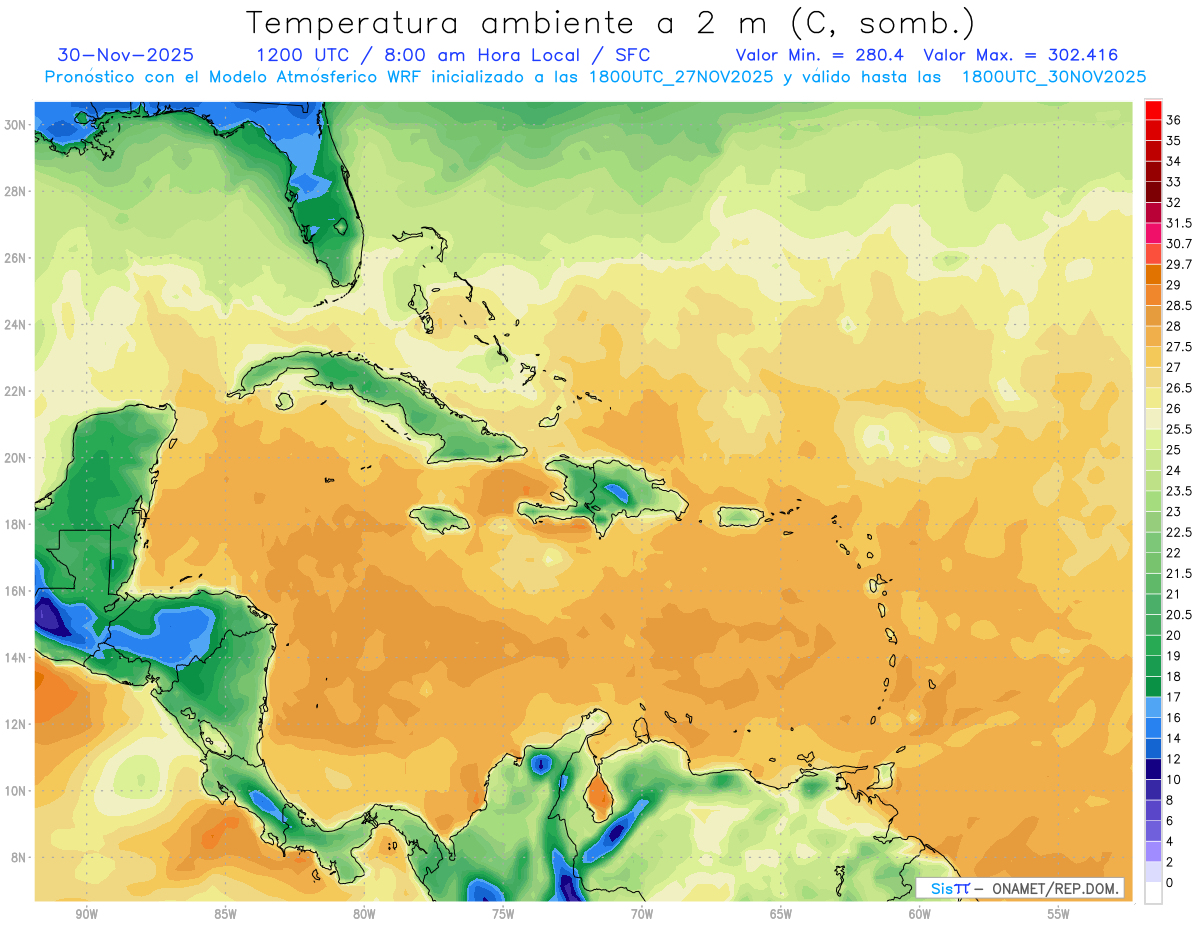Viewport: 1200px width, 927px height.
Task: Click the colorbar value '27.5'
Action: coord(1179,347)
